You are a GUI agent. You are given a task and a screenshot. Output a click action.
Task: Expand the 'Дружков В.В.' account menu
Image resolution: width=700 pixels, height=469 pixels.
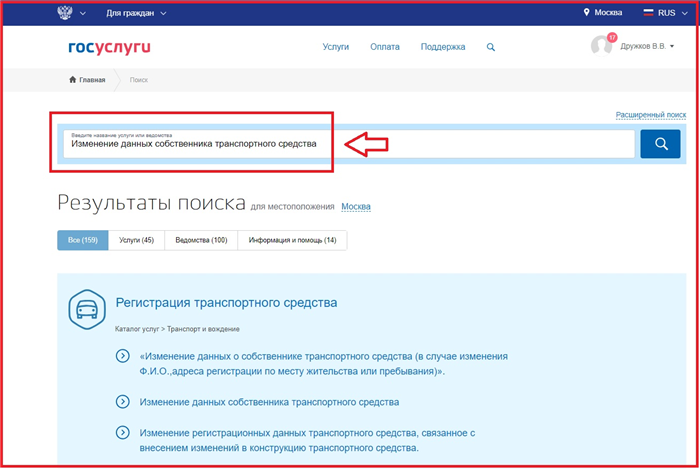pos(647,46)
